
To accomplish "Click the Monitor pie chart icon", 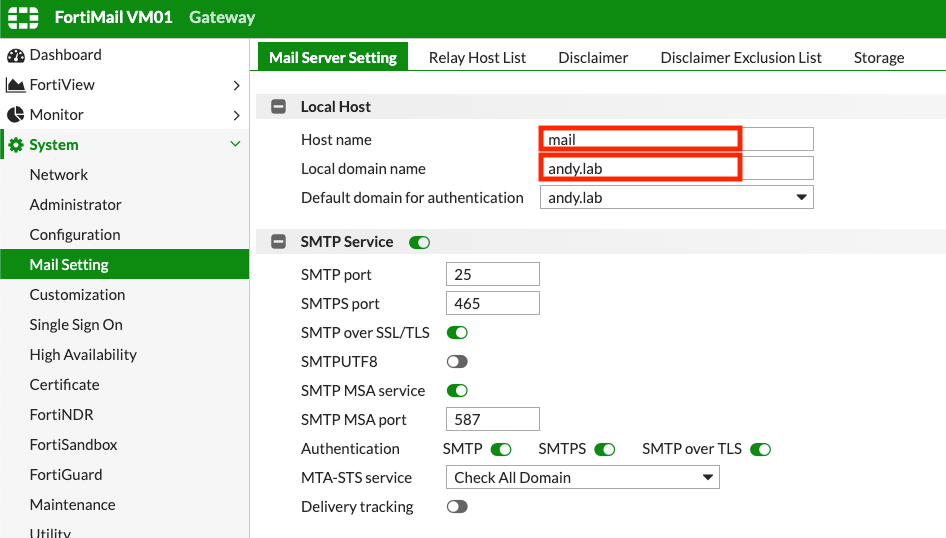I will pyautogui.click(x=15, y=115).
